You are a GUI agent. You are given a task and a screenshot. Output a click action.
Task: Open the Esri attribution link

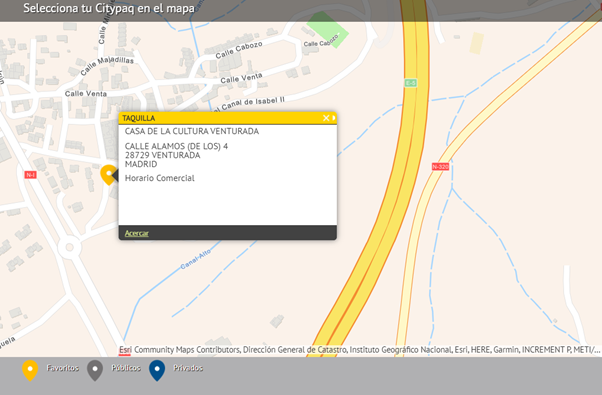click(x=125, y=350)
